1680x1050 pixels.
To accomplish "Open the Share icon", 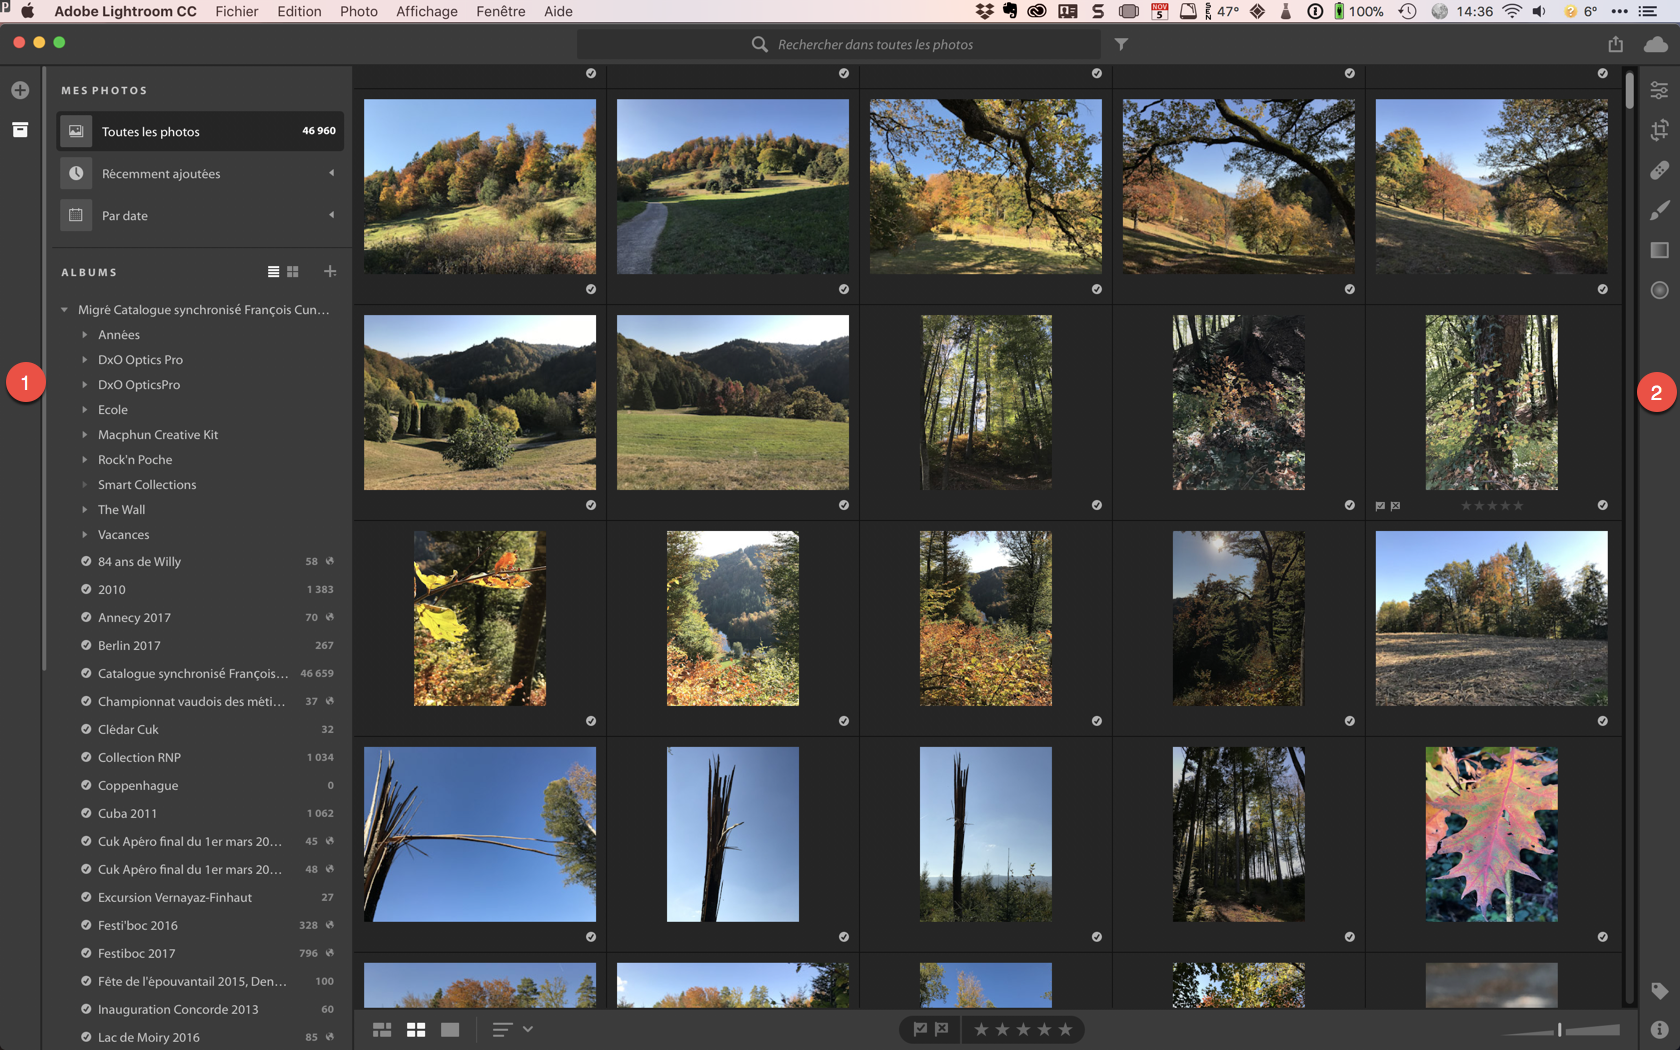I will 1616,44.
